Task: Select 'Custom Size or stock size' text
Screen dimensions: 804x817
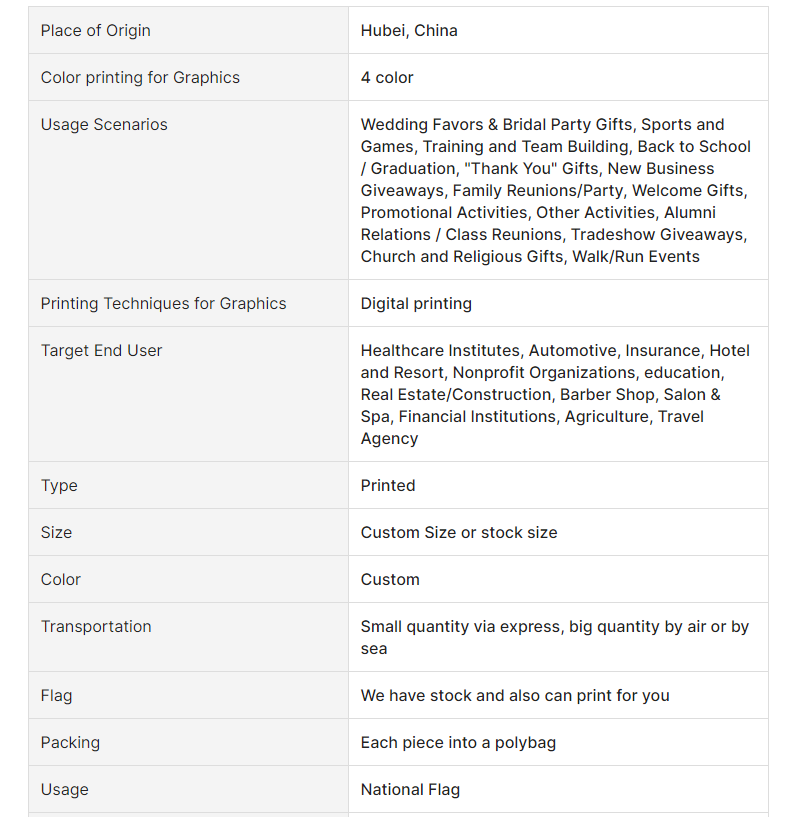Action: [x=459, y=533]
